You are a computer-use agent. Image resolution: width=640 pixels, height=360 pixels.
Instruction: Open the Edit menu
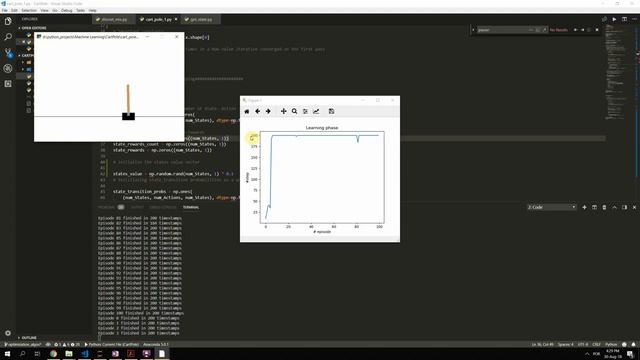click(14, 10)
